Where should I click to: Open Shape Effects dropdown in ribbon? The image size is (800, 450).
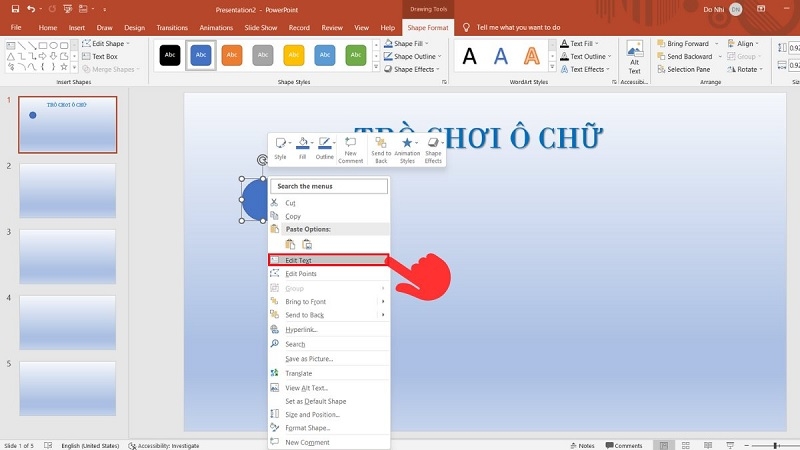point(411,69)
